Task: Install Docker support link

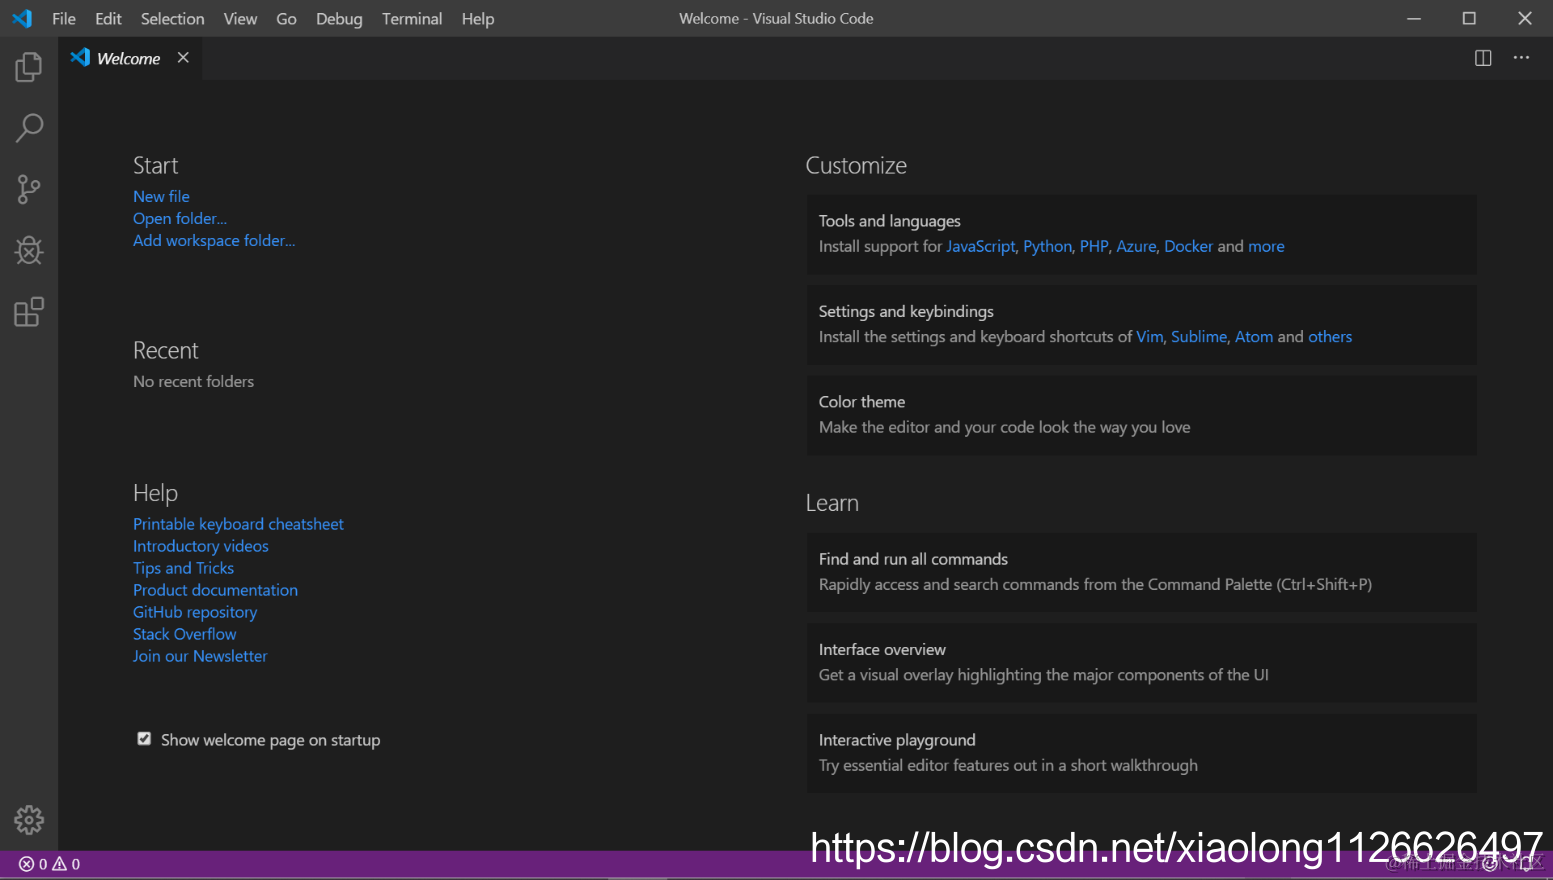Action: click(1188, 246)
